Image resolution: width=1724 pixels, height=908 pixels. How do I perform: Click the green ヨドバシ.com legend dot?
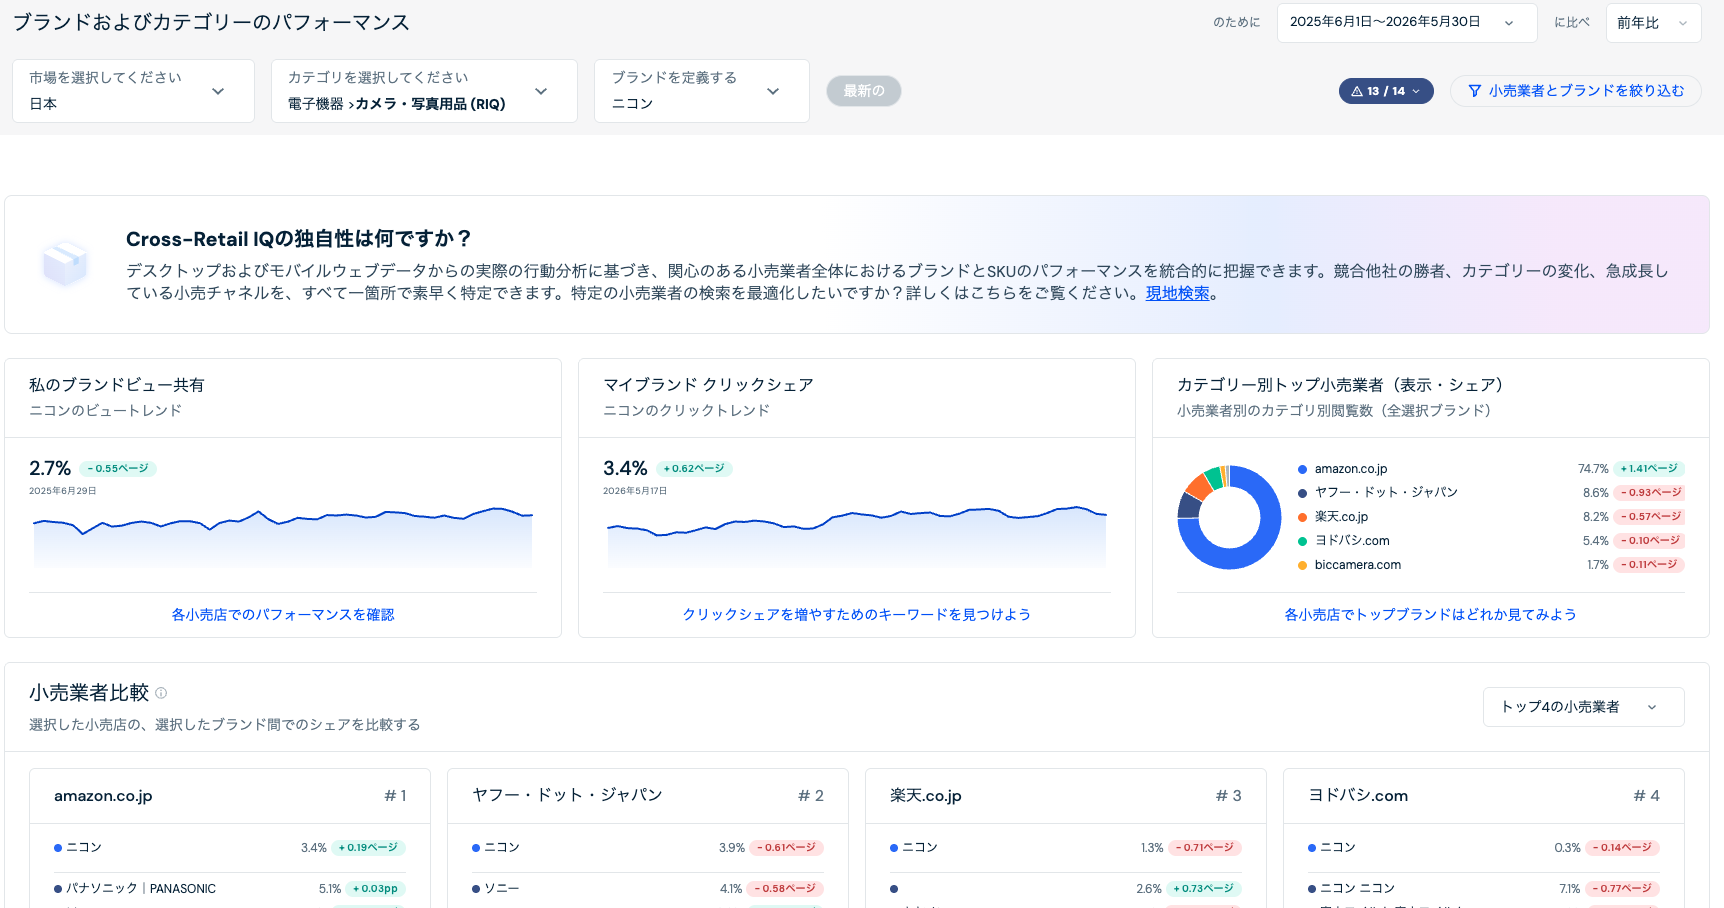pyautogui.click(x=1302, y=541)
